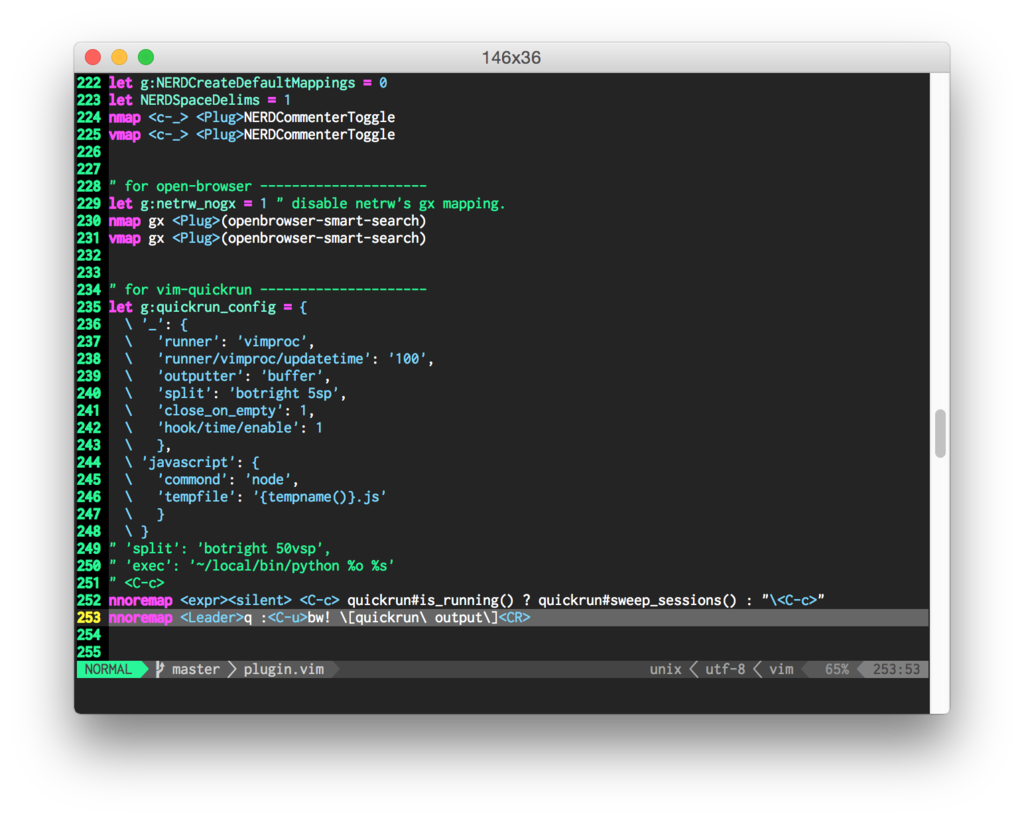1024x820 pixels.
Task: Click the master branch name
Action: pos(195,668)
